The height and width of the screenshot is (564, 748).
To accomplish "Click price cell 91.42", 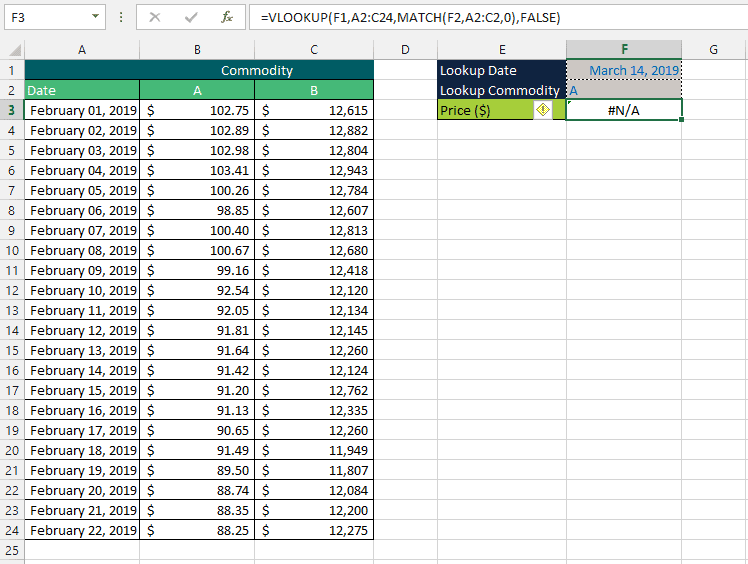I will tap(197, 370).
